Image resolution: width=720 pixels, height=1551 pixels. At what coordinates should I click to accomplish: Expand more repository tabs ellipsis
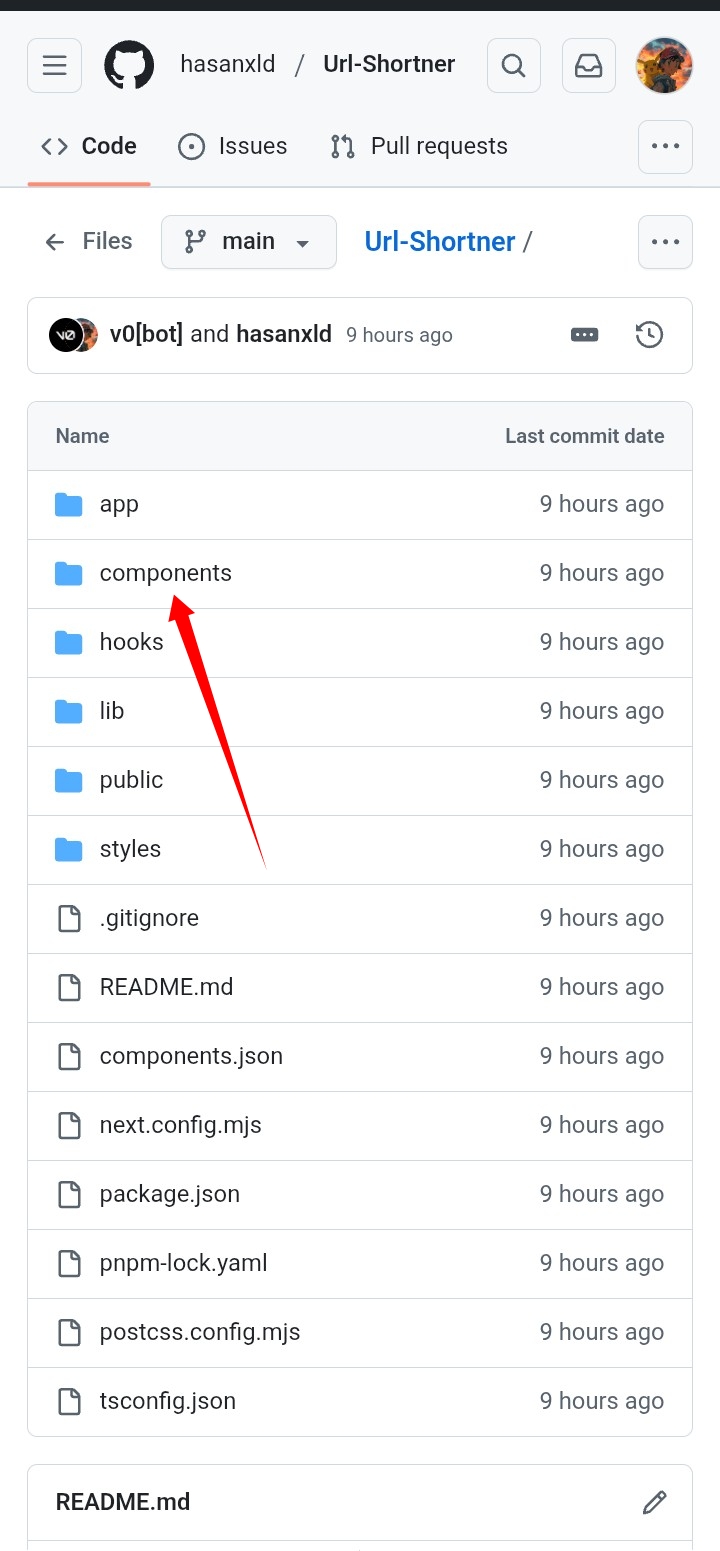point(665,147)
